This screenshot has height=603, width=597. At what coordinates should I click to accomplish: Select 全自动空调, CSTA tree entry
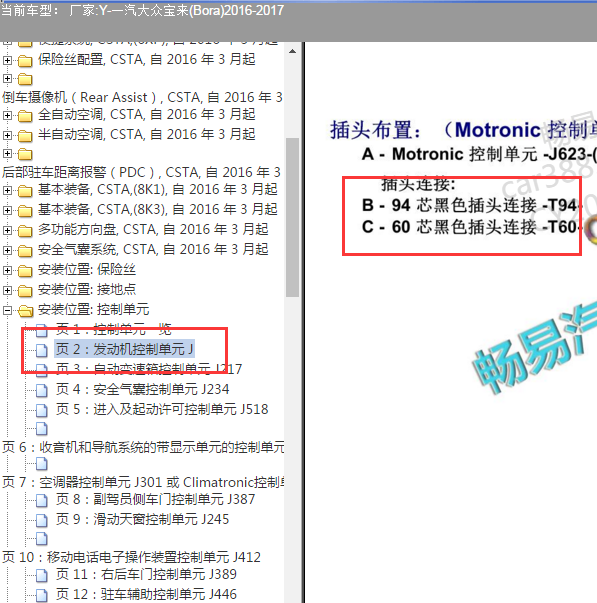coord(147,115)
